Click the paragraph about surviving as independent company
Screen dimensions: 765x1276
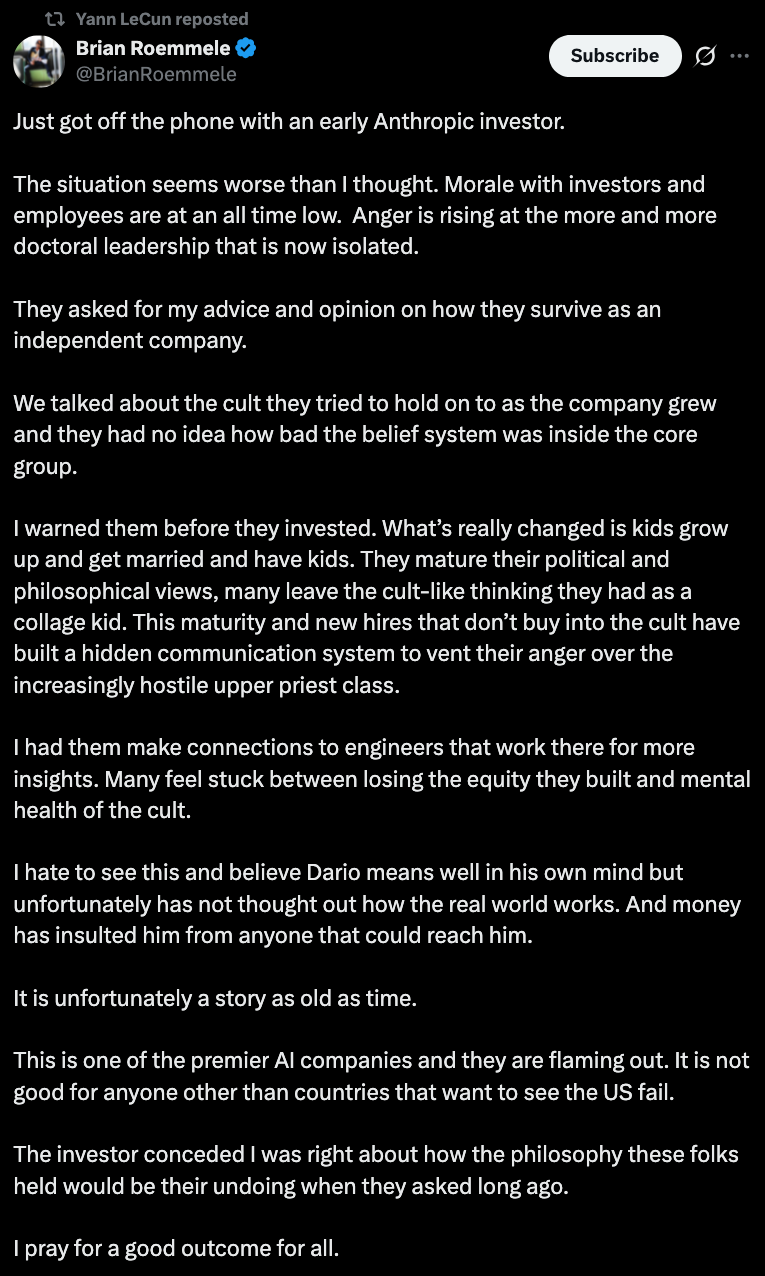coord(337,324)
